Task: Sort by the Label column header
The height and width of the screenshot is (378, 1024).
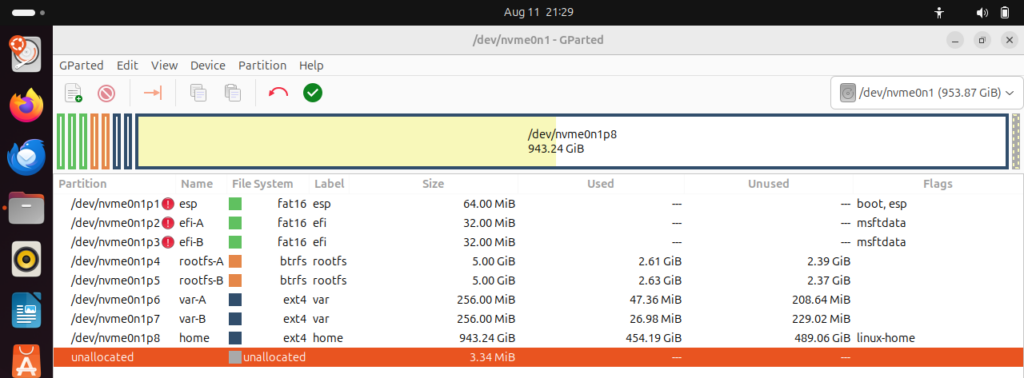Action: [328, 184]
